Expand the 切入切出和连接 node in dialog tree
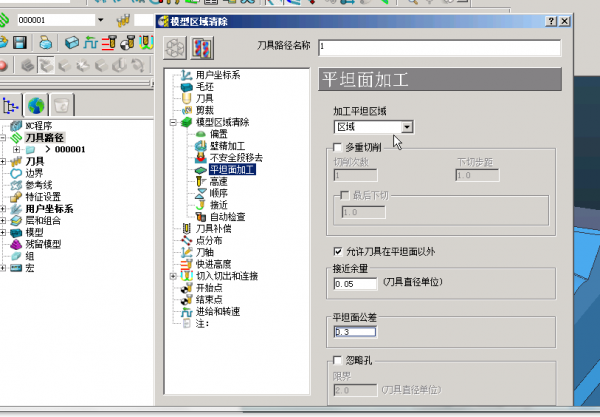The width and height of the screenshot is (600, 417). coord(173,276)
